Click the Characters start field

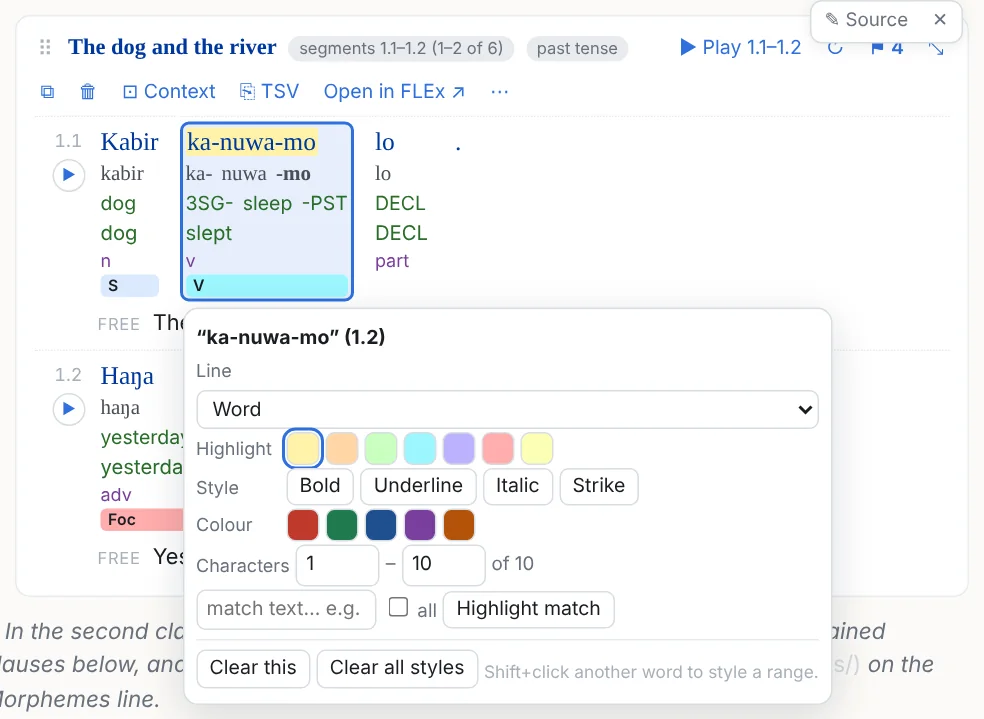[x=338, y=565]
